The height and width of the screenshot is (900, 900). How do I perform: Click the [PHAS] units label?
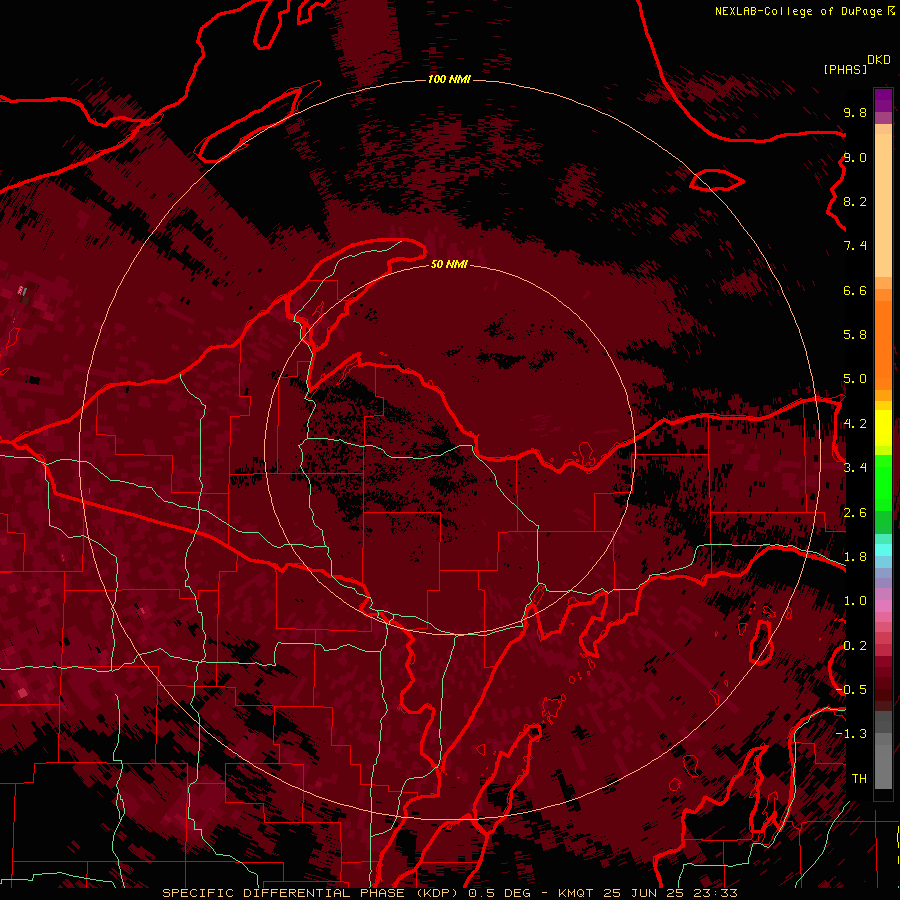tap(845, 69)
